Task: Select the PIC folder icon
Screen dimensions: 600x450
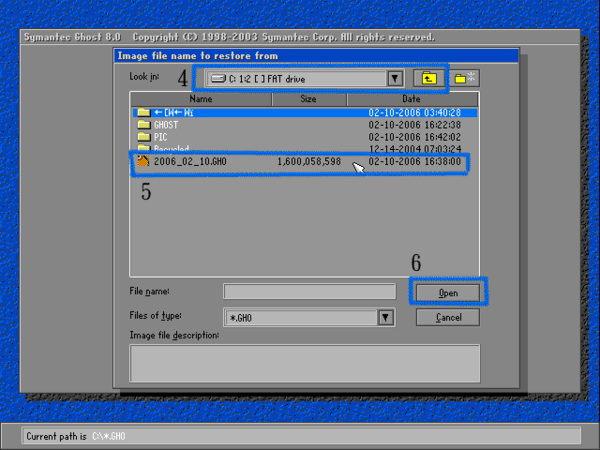Action: click(143, 137)
